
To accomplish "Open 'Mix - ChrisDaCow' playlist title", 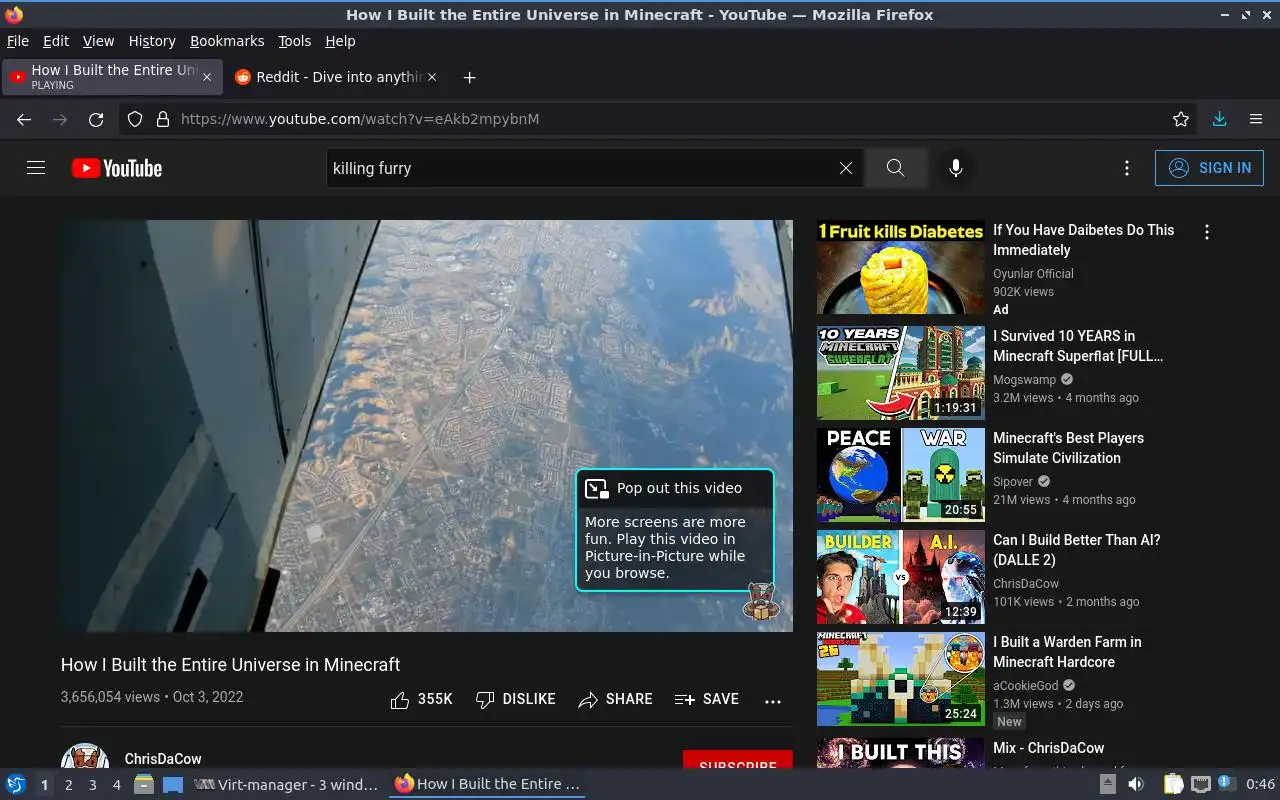I will point(1048,748).
